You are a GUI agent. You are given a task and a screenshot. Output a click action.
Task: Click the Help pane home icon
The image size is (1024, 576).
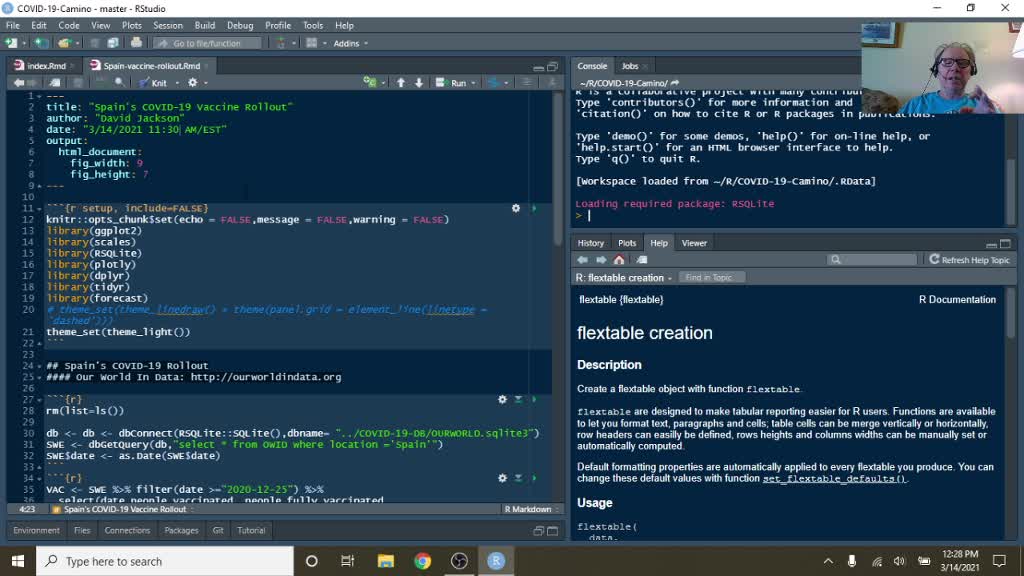tap(619, 260)
